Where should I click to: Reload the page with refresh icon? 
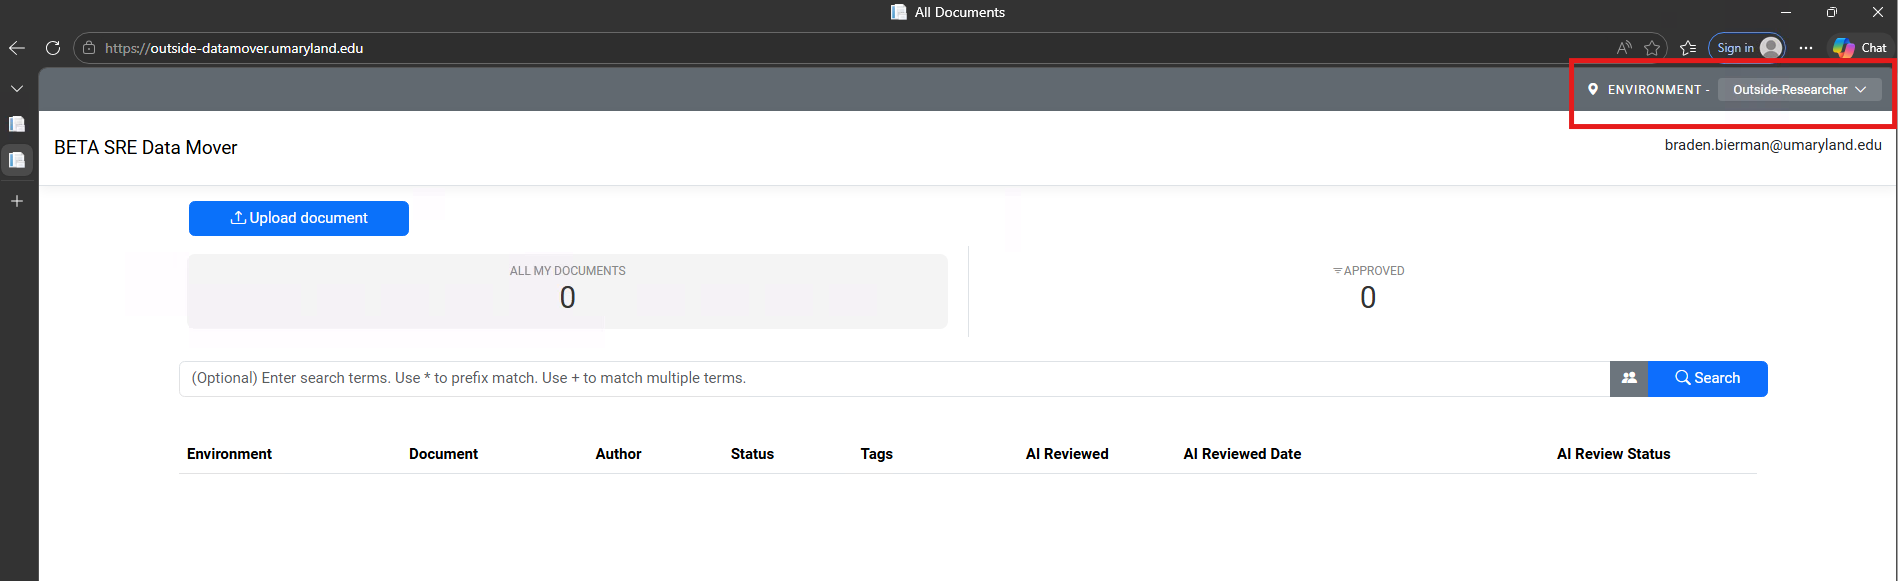pyautogui.click(x=53, y=48)
